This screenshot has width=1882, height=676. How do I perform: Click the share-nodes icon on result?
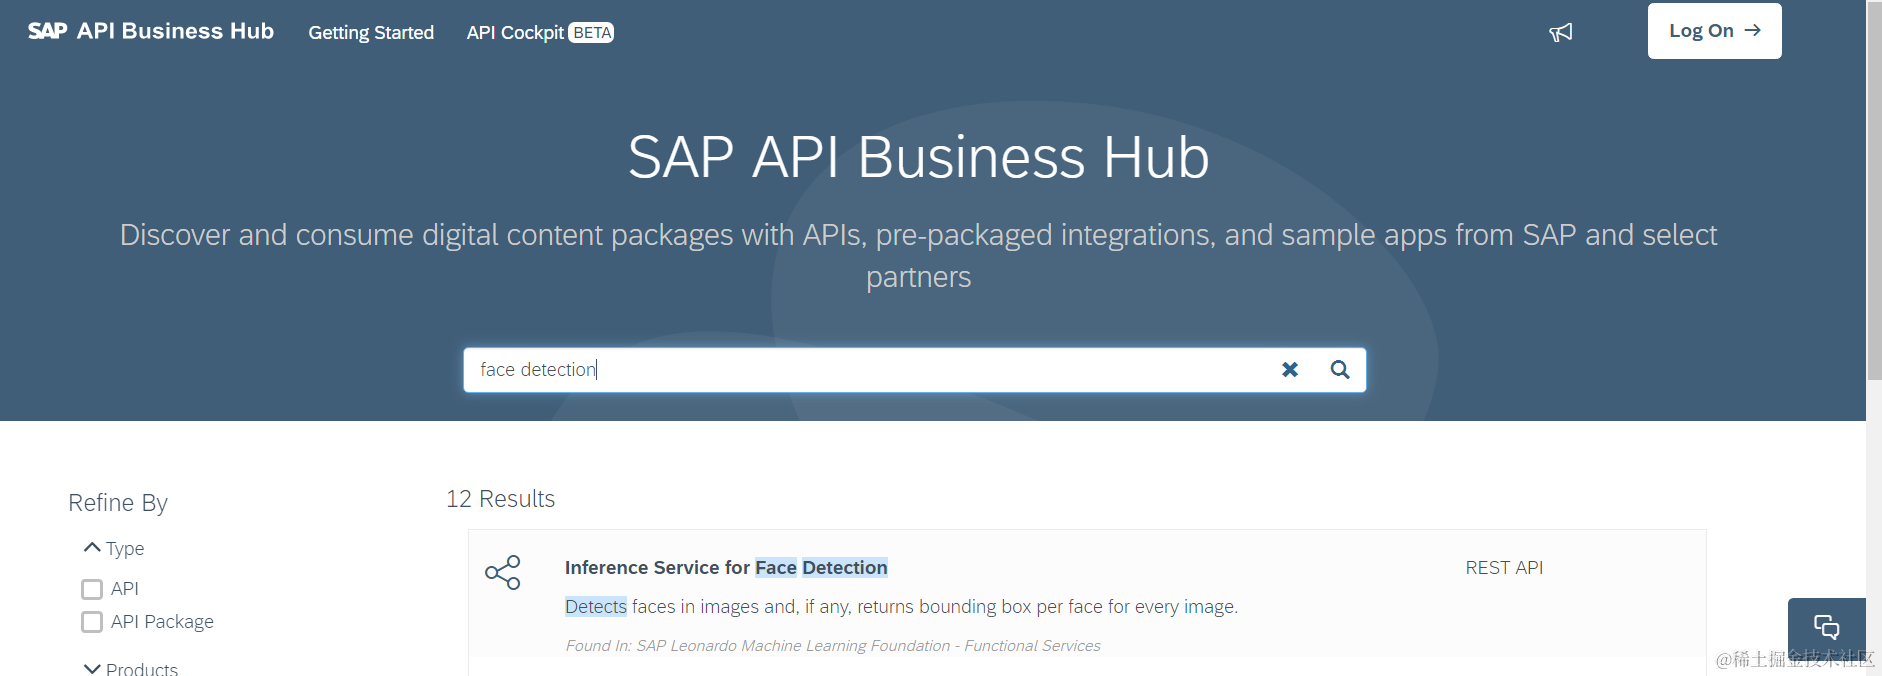point(503,572)
